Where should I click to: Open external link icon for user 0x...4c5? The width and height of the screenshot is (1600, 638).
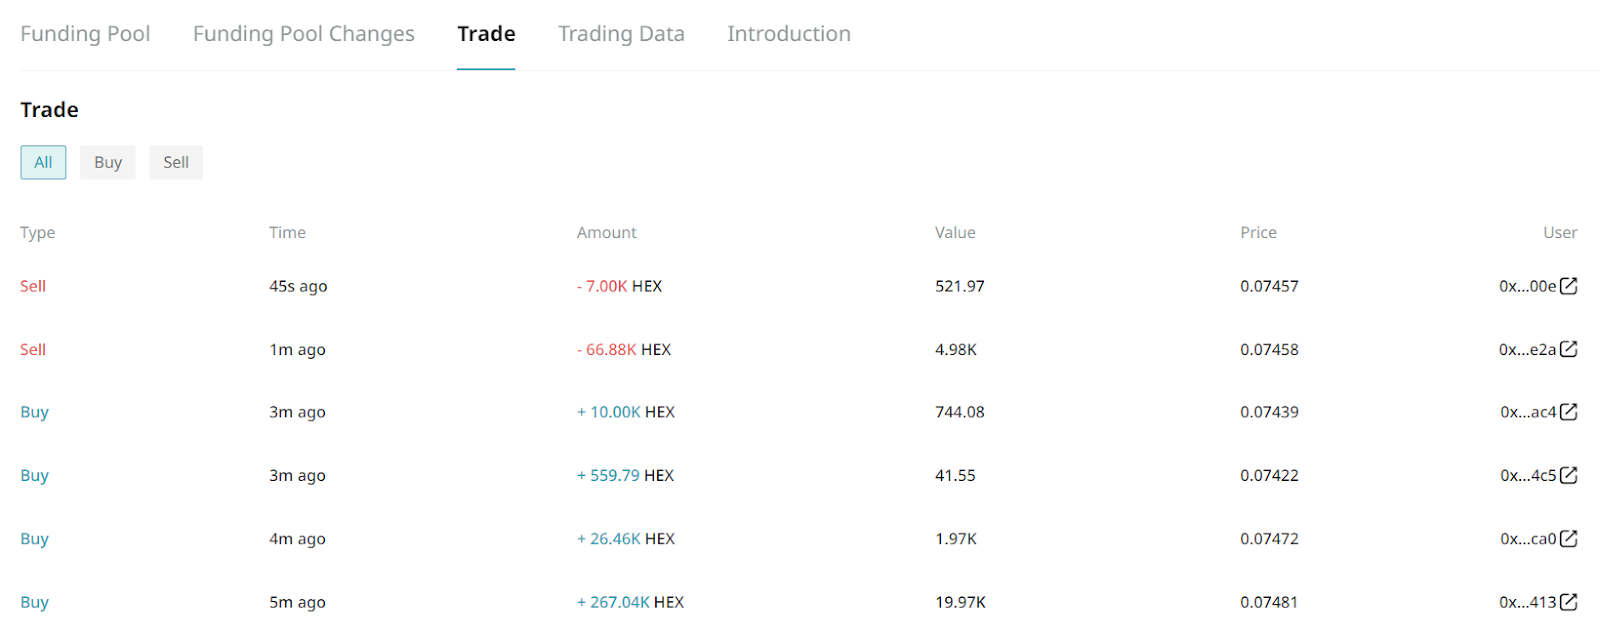tap(1568, 475)
